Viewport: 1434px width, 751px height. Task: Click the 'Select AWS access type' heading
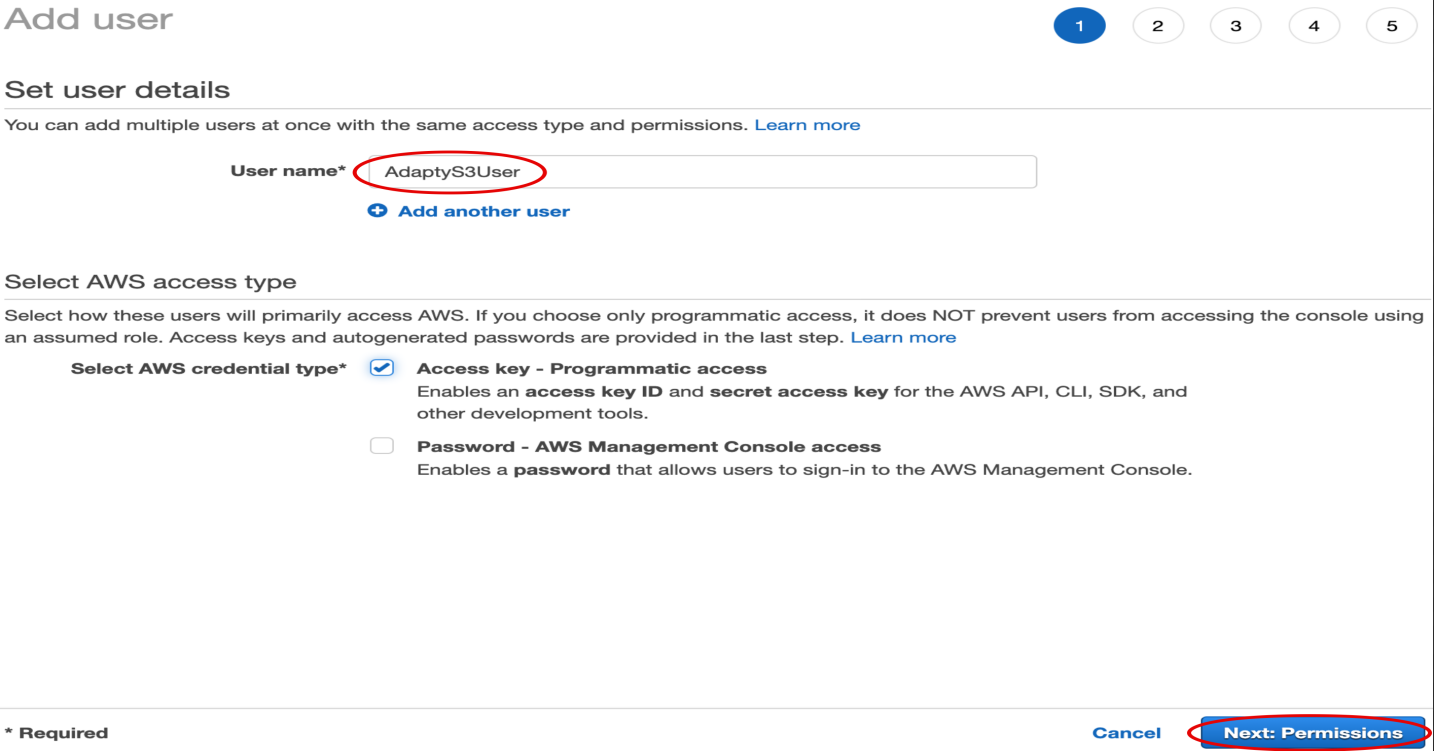150,282
